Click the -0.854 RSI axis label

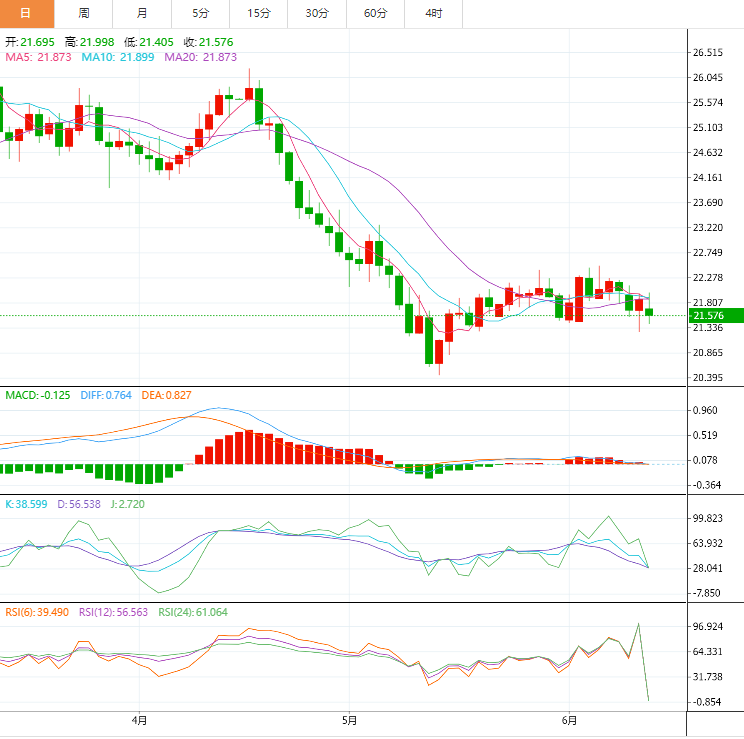click(707, 702)
